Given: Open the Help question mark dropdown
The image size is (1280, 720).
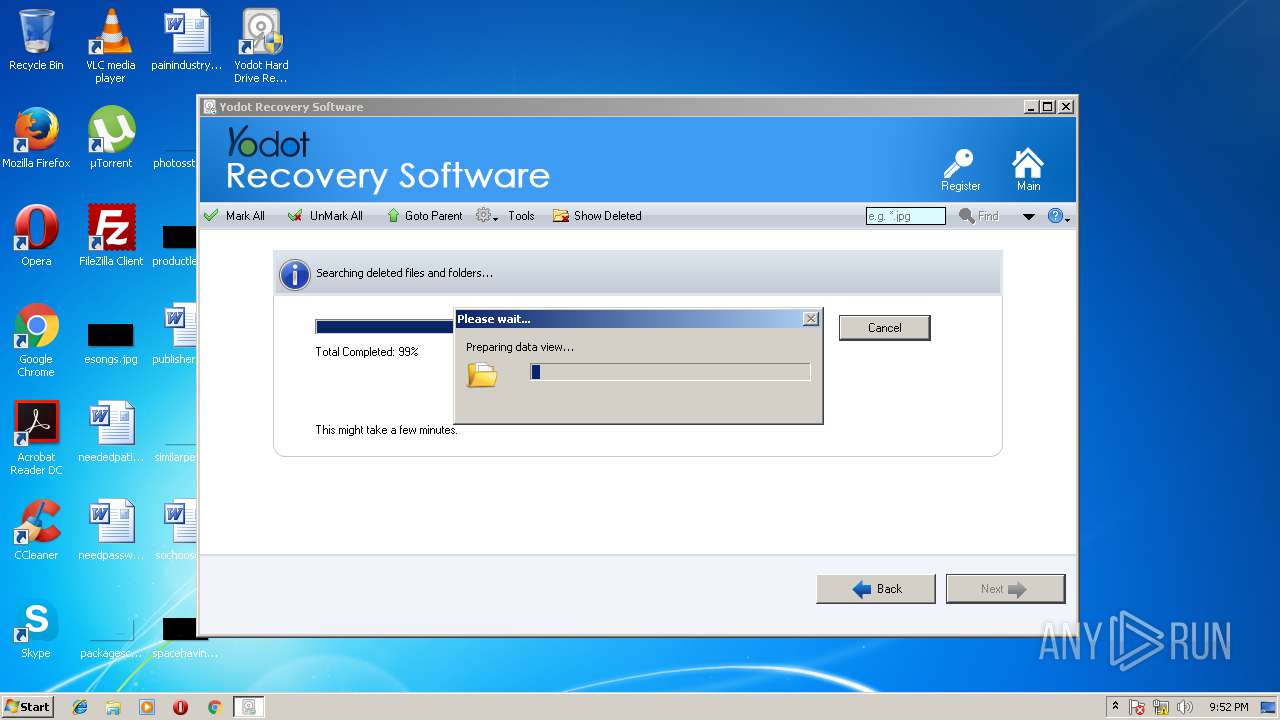Looking at the screenshot, I should pos(1058,216).
